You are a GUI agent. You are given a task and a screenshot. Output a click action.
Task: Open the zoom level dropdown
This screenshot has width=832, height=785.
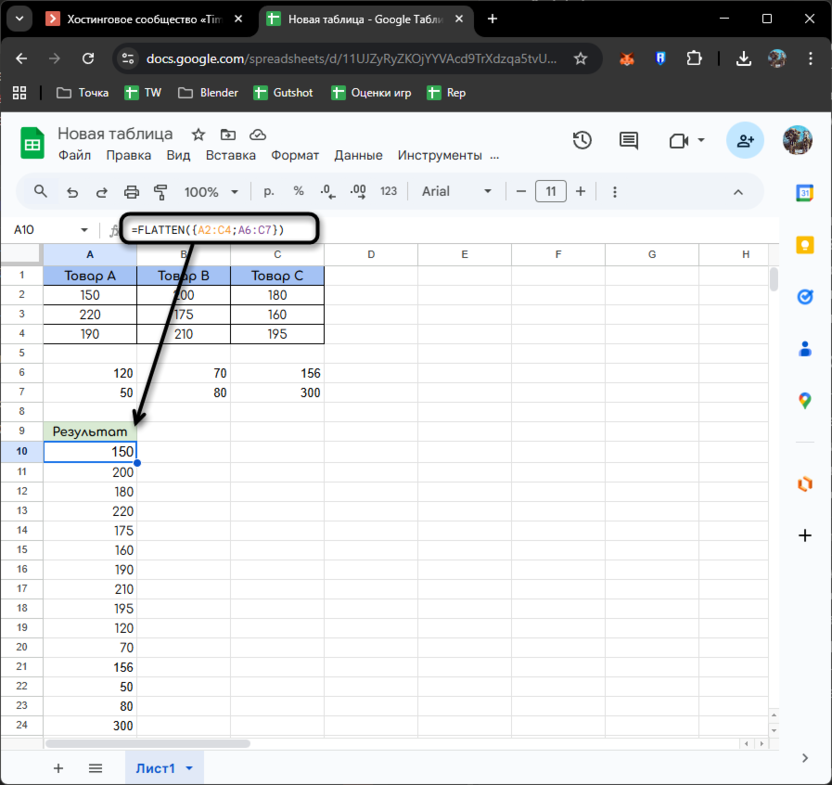click(x=213, y=191)
